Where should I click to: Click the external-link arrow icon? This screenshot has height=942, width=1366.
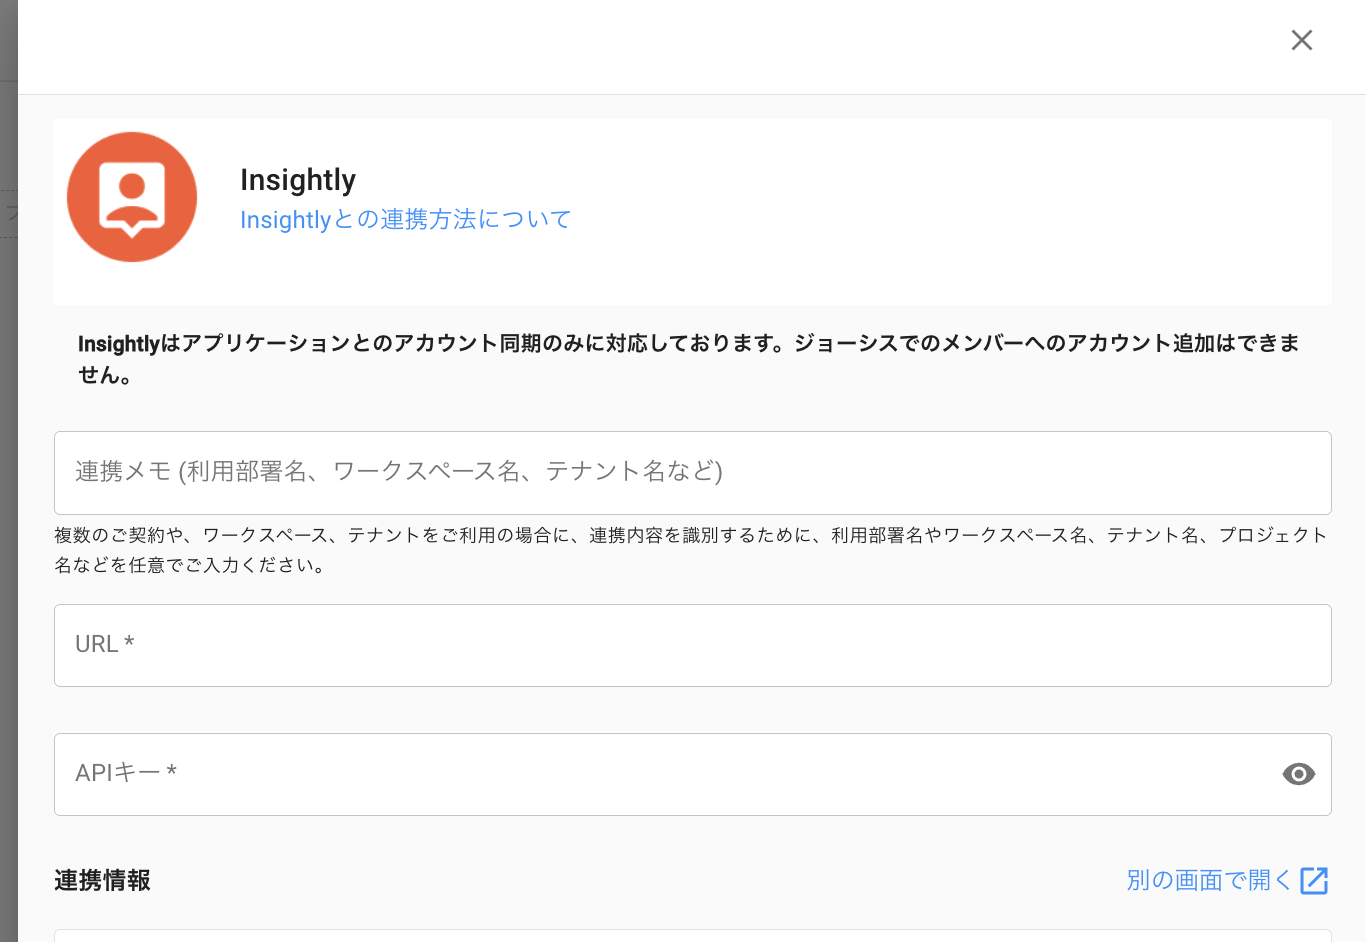(x=1314, y=880)
